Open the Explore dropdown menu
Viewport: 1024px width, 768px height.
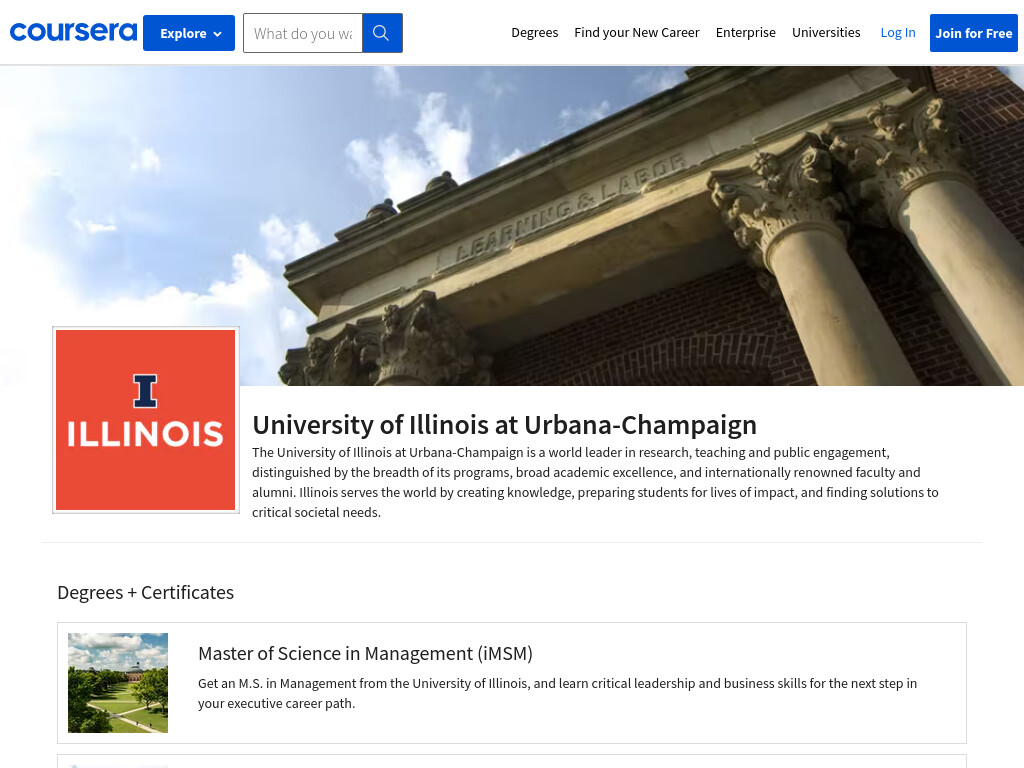click(189, 33)
